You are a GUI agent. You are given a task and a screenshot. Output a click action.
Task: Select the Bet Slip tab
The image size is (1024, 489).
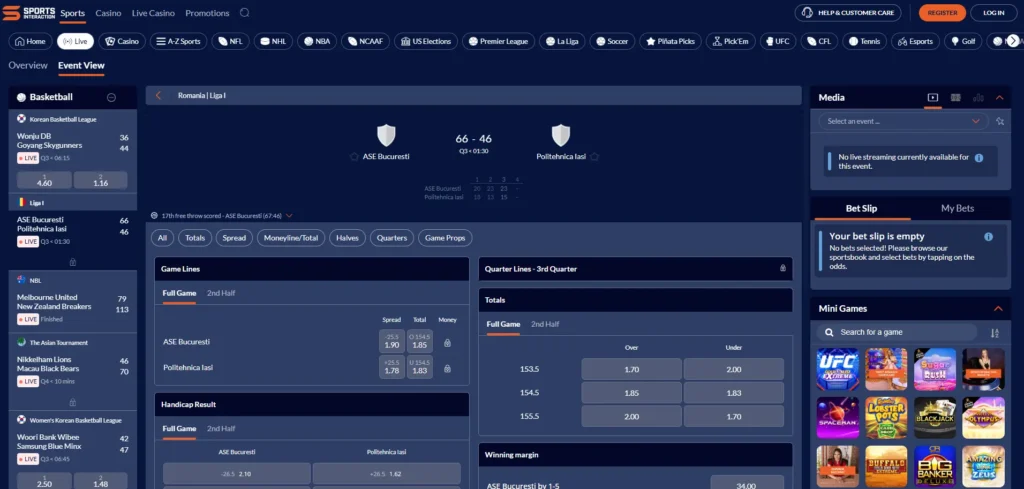tap(861, 208)
